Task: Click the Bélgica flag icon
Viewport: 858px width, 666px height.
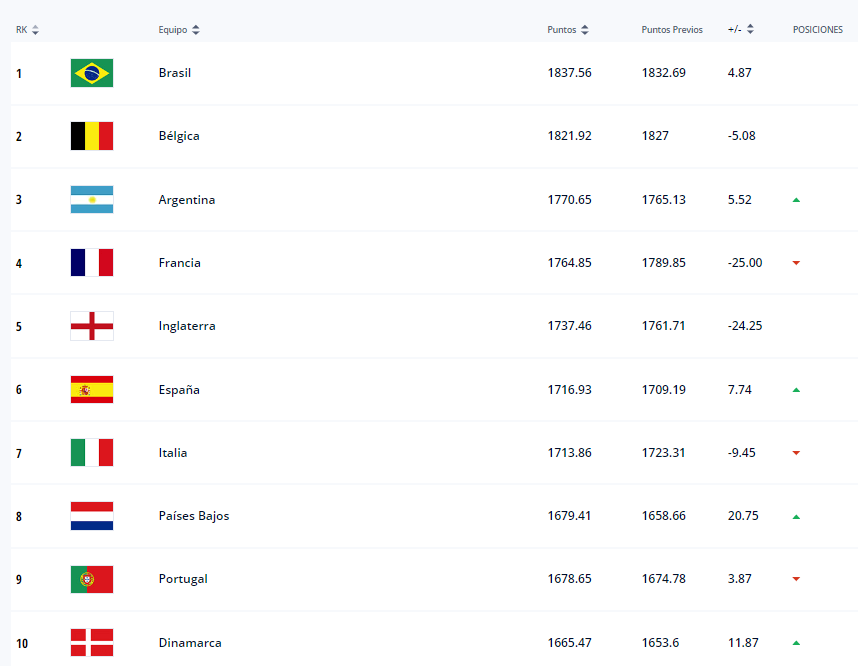Action: pyautogui.click(x=91, y=136)
